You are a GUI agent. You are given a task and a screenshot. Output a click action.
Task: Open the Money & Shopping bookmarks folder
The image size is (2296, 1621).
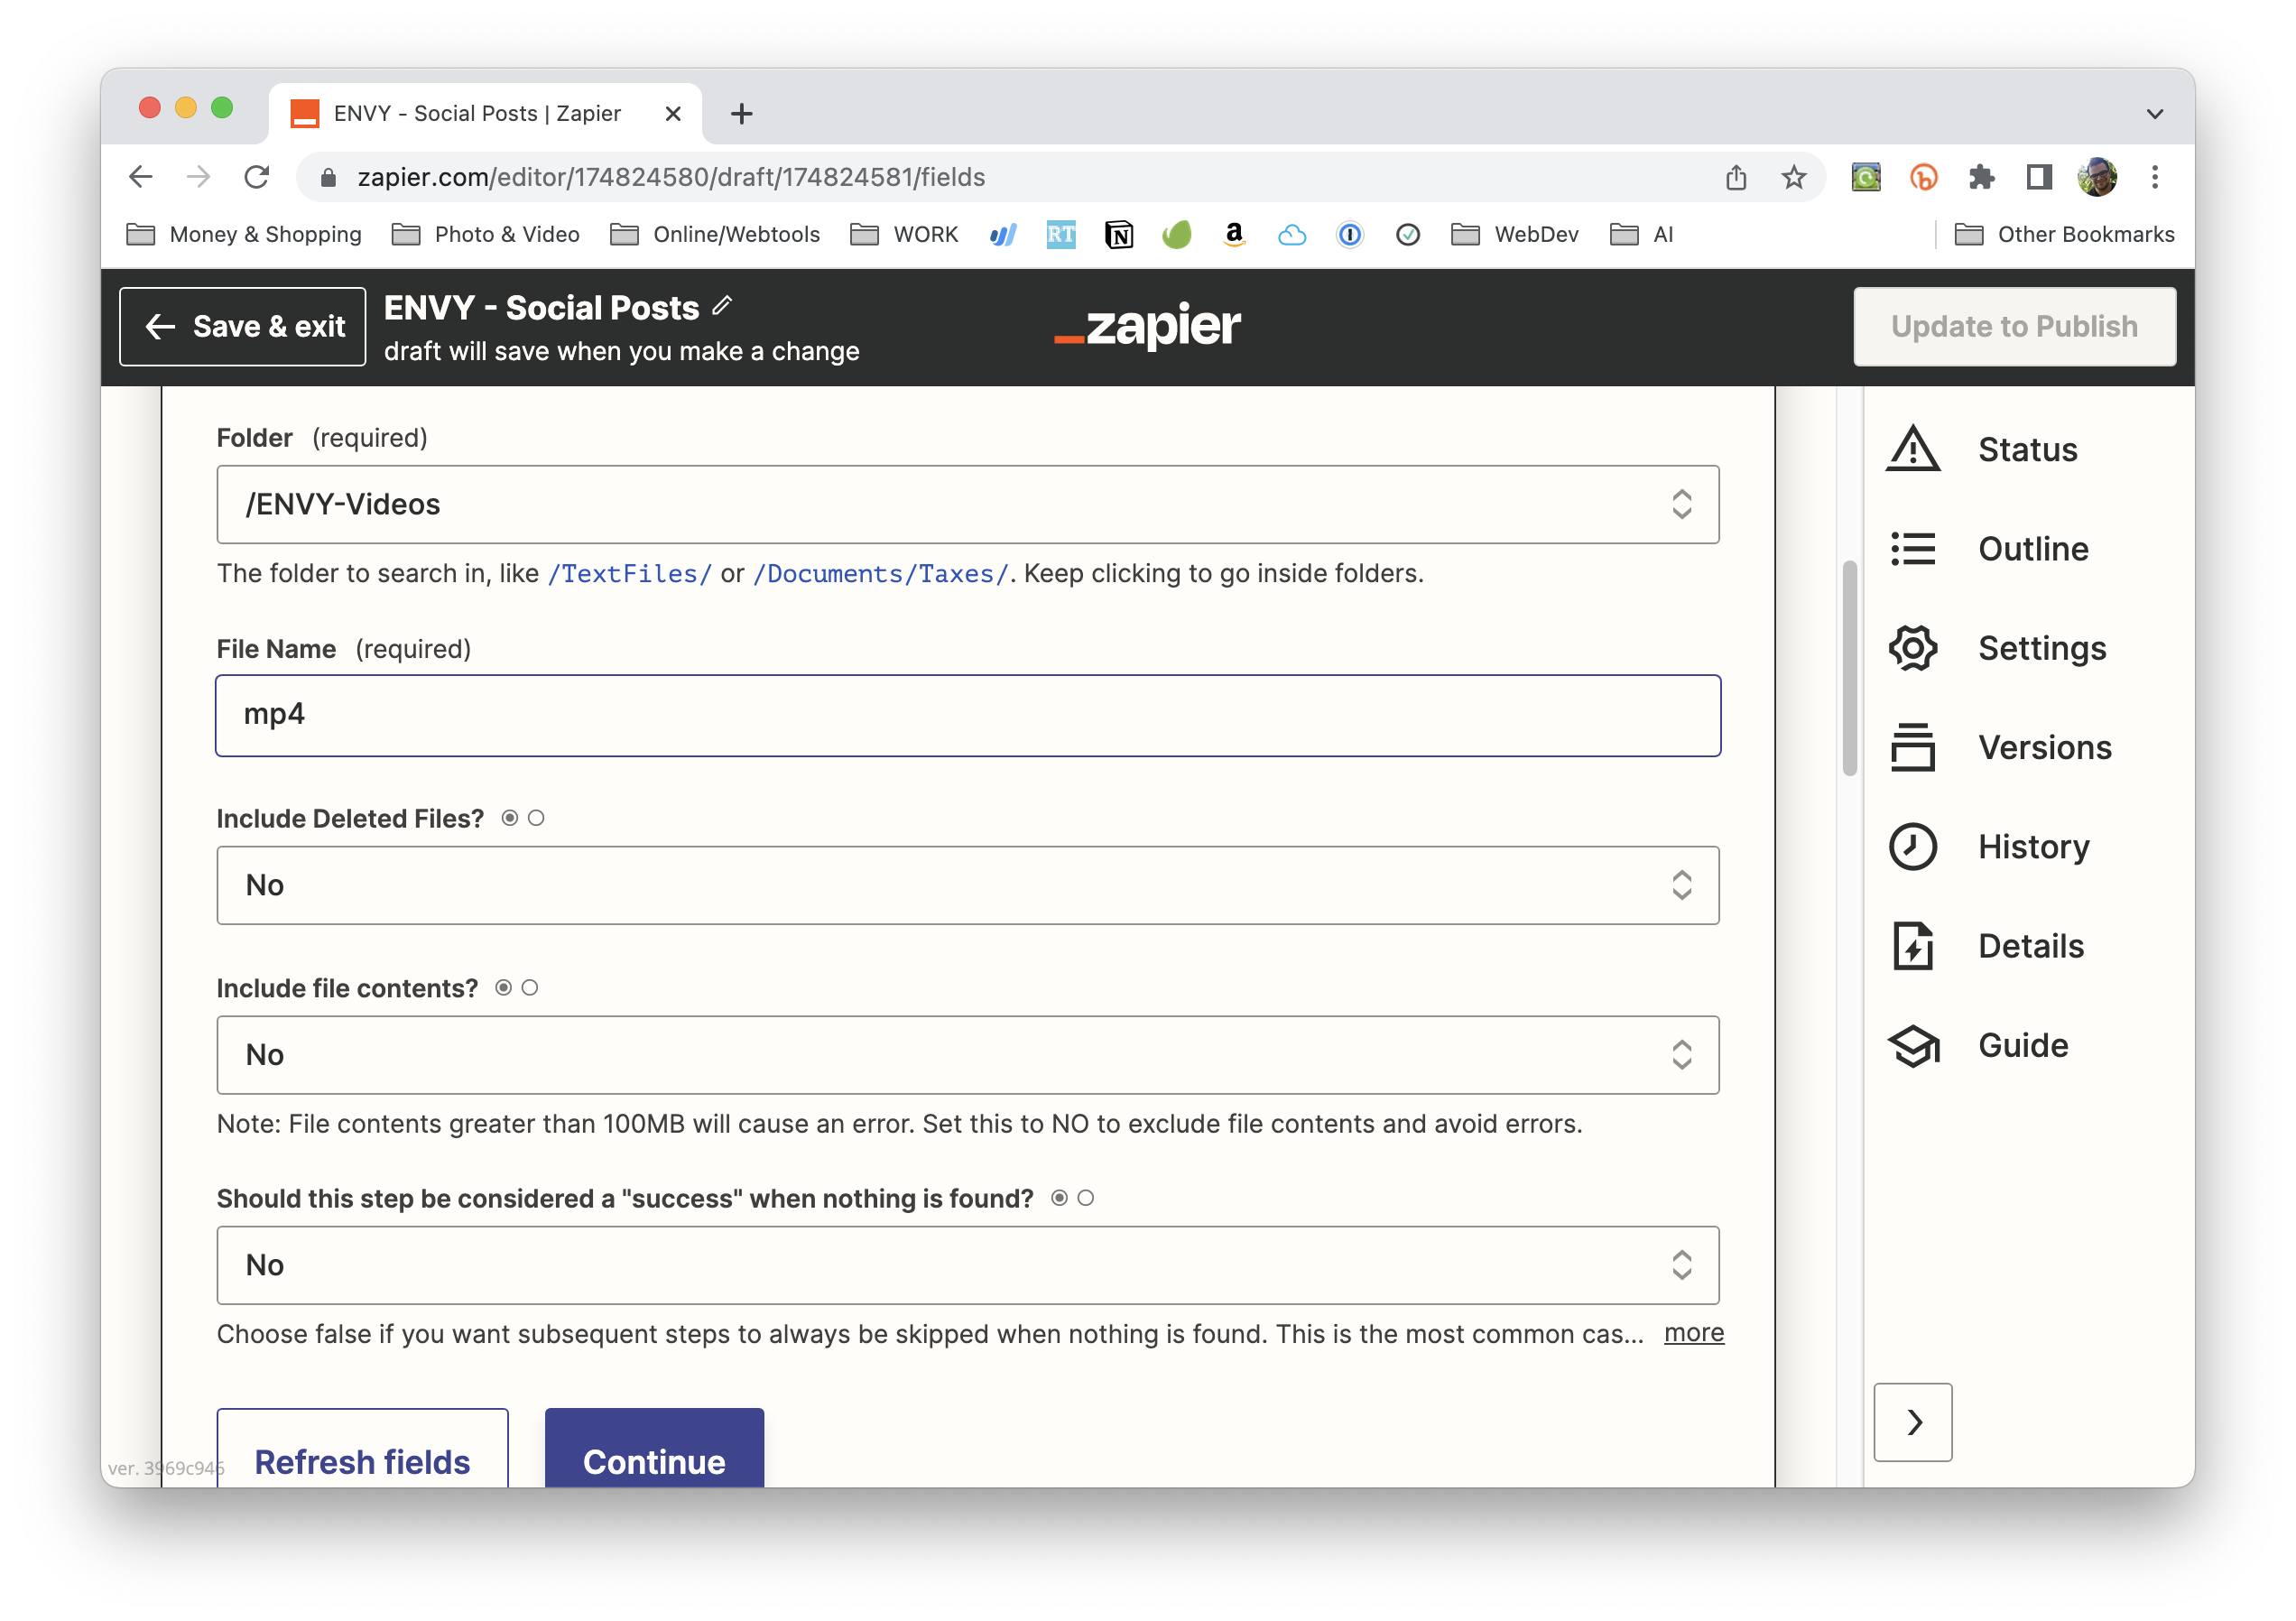click(244, 235)
